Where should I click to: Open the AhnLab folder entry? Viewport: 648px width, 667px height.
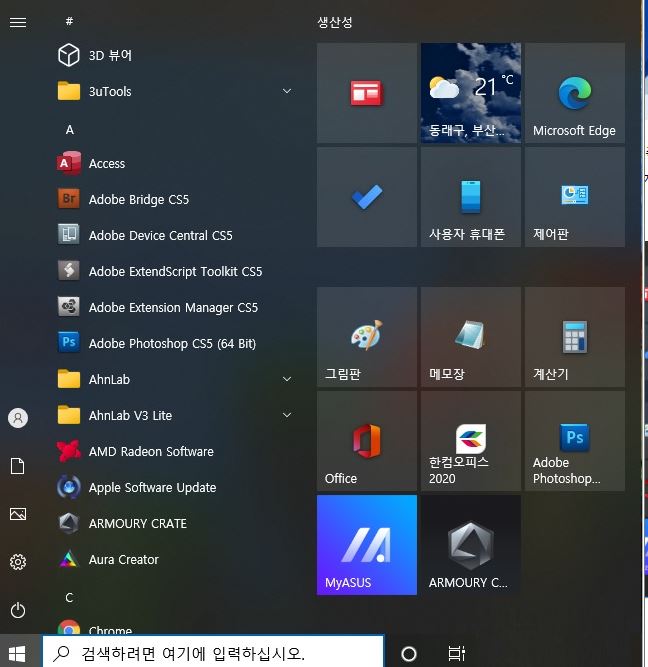tap(174, 379)
